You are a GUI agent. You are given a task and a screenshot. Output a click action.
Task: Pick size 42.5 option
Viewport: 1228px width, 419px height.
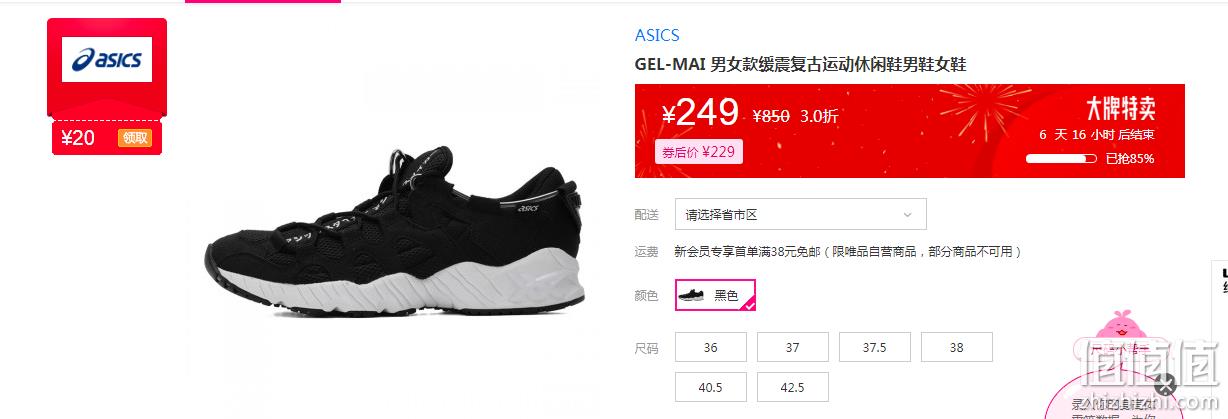pyautogui.click(x=793, y=387)
